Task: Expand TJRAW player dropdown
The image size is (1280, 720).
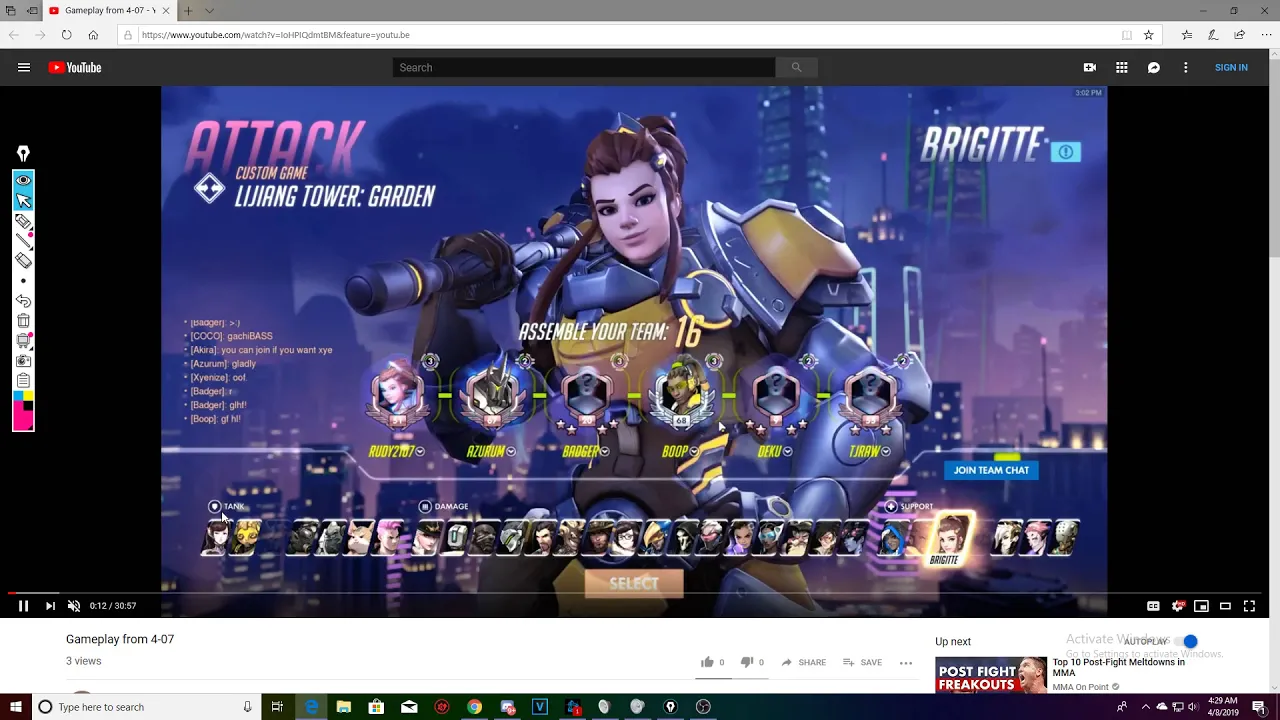Action: (x=886, y=452)
